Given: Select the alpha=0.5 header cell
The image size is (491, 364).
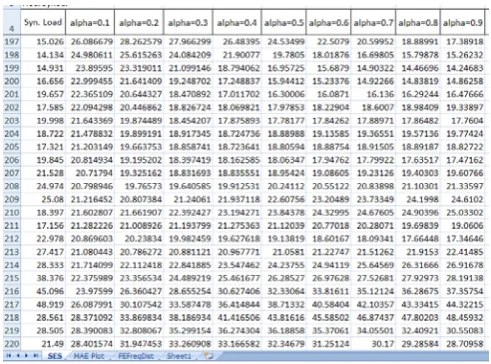Looking at the screenshot, I should (x=284, y=22).
